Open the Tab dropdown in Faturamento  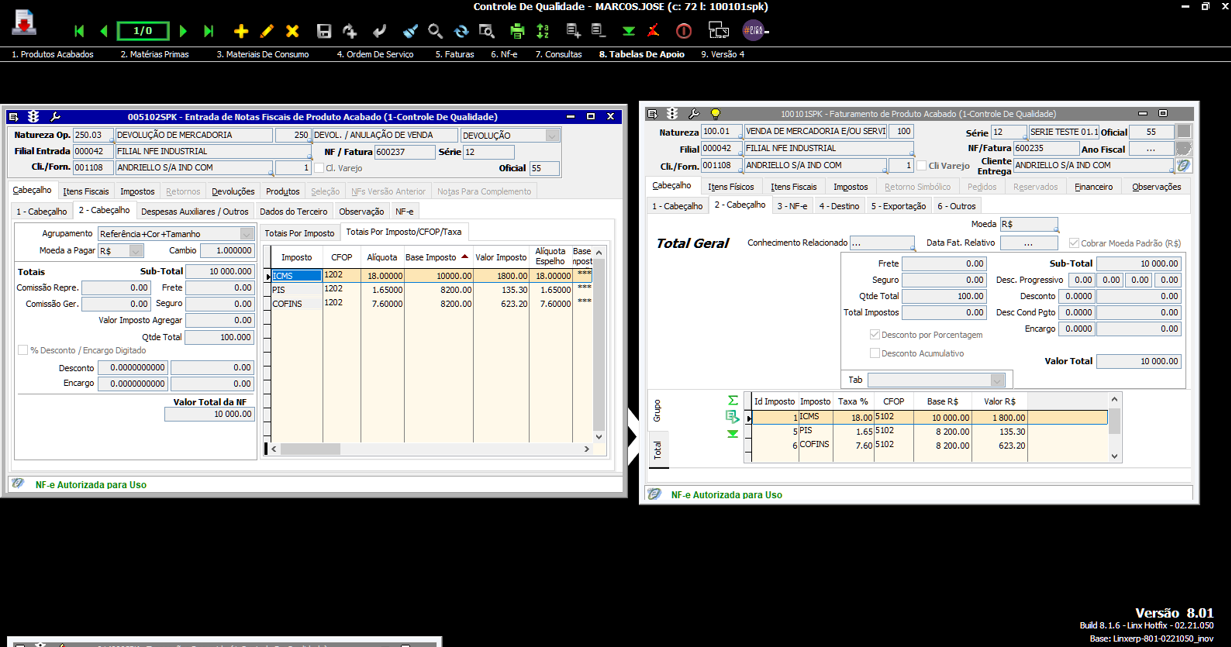[x=997, y=380]
